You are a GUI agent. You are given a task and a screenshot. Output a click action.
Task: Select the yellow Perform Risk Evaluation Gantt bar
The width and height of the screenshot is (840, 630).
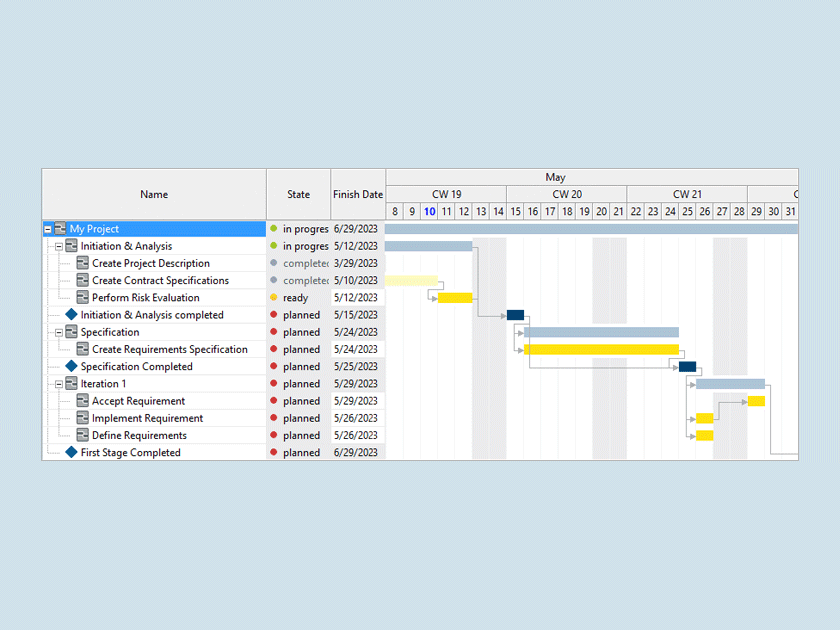click(x=455, y=298)
